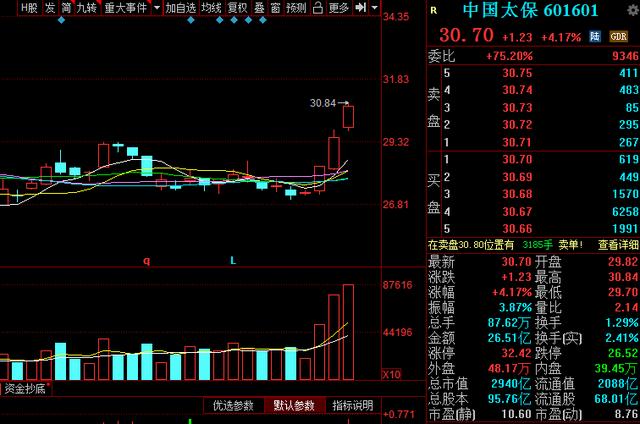Expand the dropdown arrow beside 重大事件
Viewport: 640px width, 424px height.
pyautogui.click(x=157, y=8)
